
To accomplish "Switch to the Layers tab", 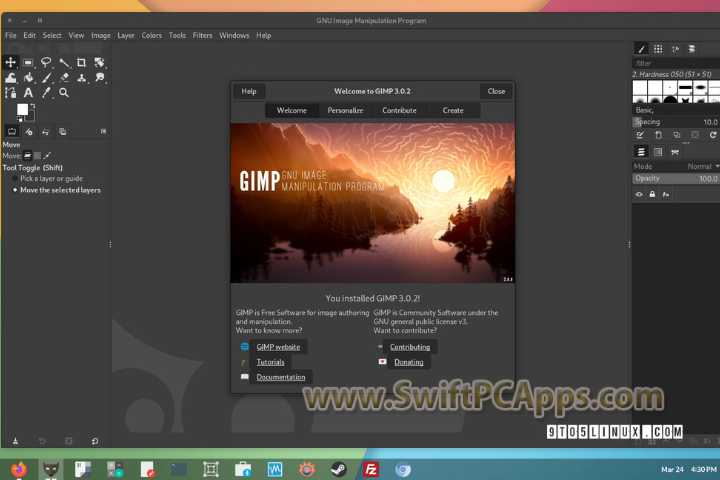I will tap(641, 152).
